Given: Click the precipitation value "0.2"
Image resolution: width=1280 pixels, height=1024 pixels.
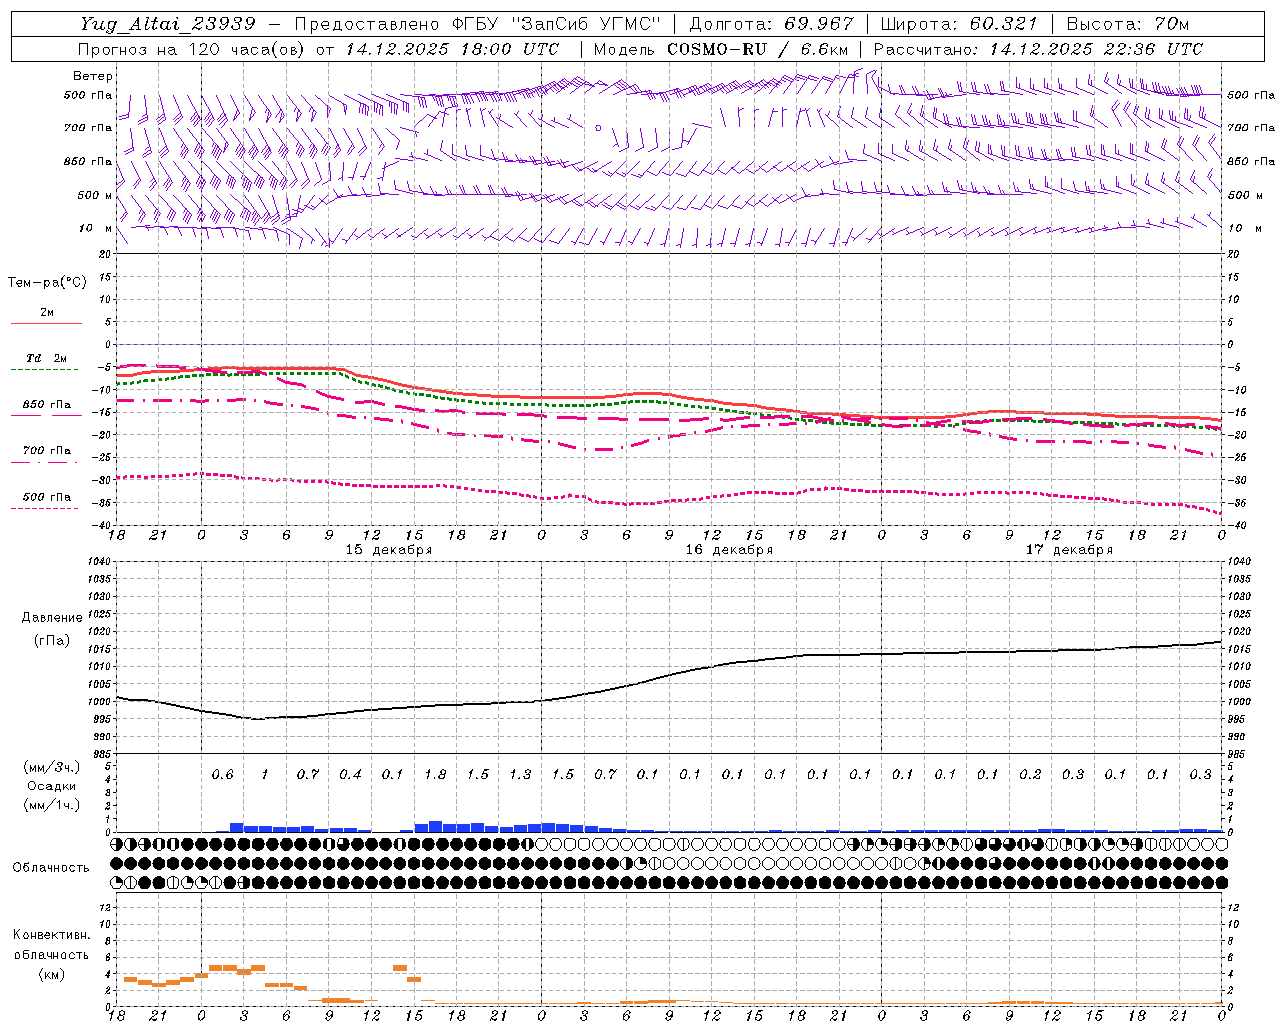Looking at the screenshot, I should [1030, 775].
